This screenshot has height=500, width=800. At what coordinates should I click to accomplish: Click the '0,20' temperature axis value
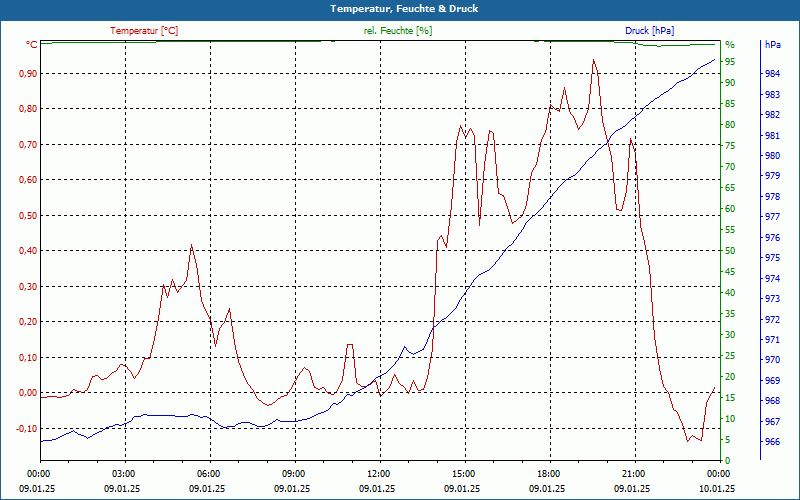click(x=29, y=321)
